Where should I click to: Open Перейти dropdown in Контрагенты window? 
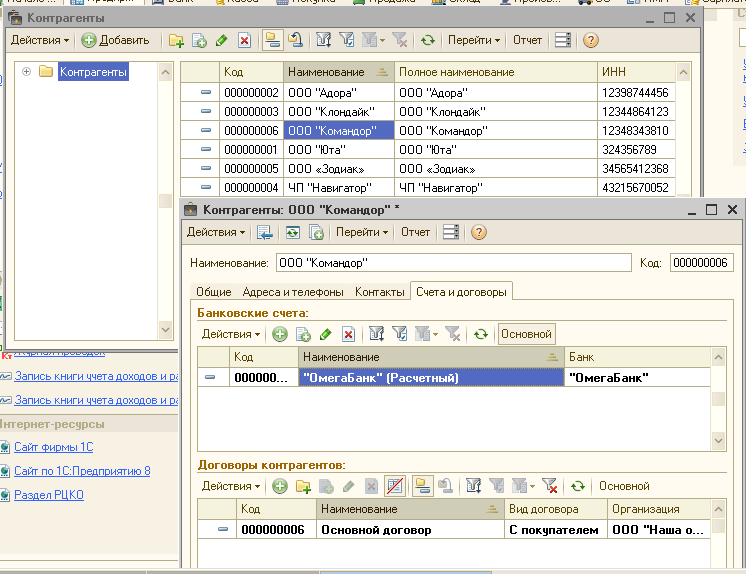point(474,40)
